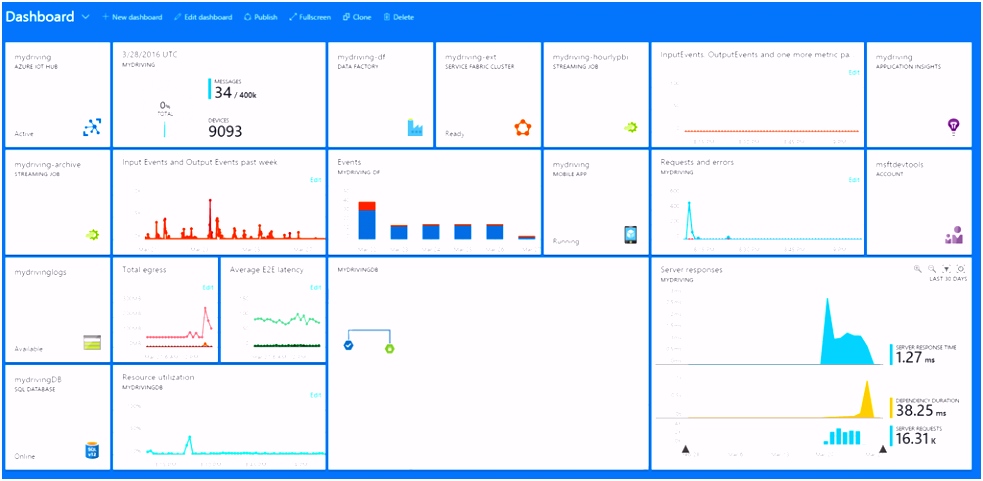Open the Azure IoT Hub icon

[x=92, y=127]
